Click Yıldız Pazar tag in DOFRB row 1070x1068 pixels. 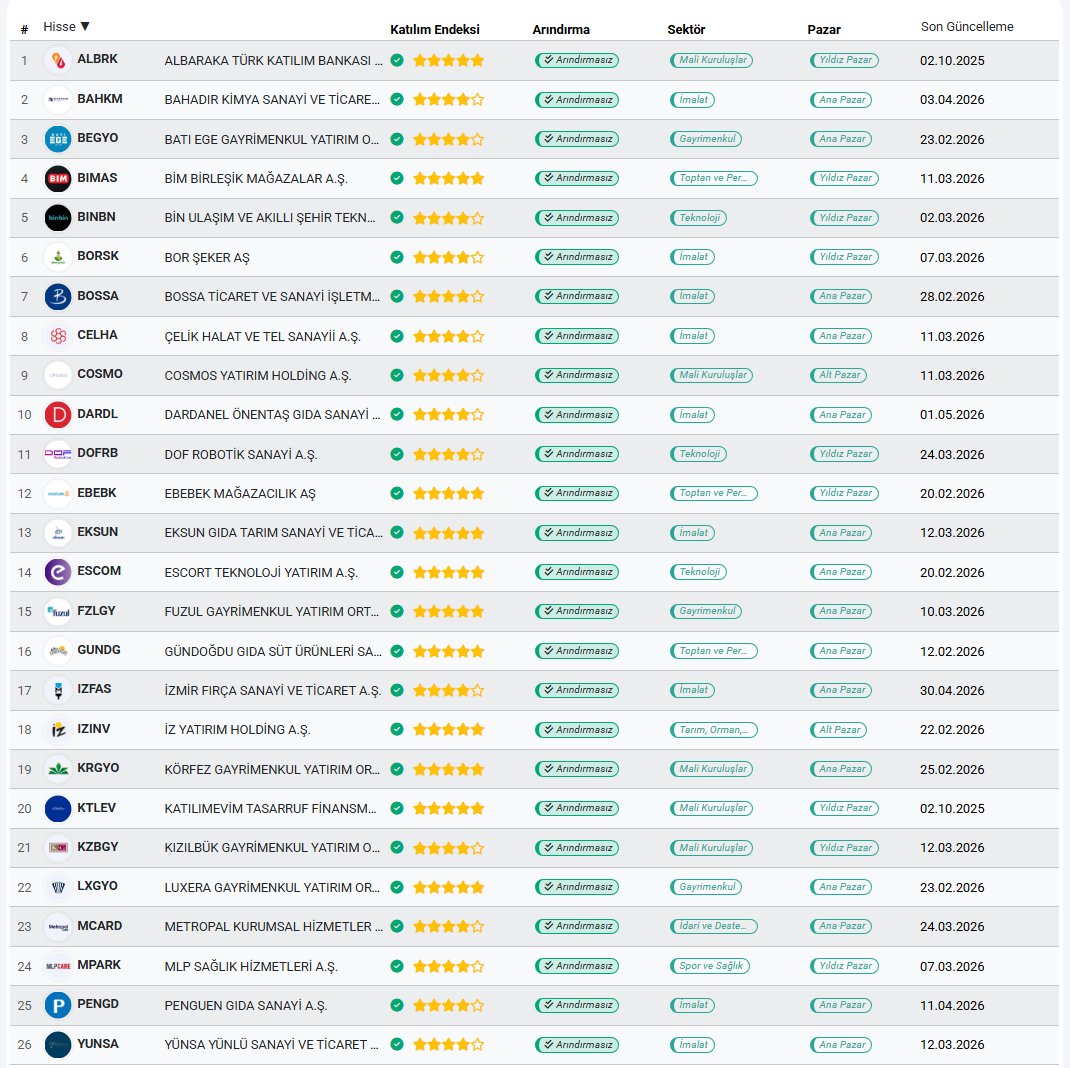click(x=845, y=454)
